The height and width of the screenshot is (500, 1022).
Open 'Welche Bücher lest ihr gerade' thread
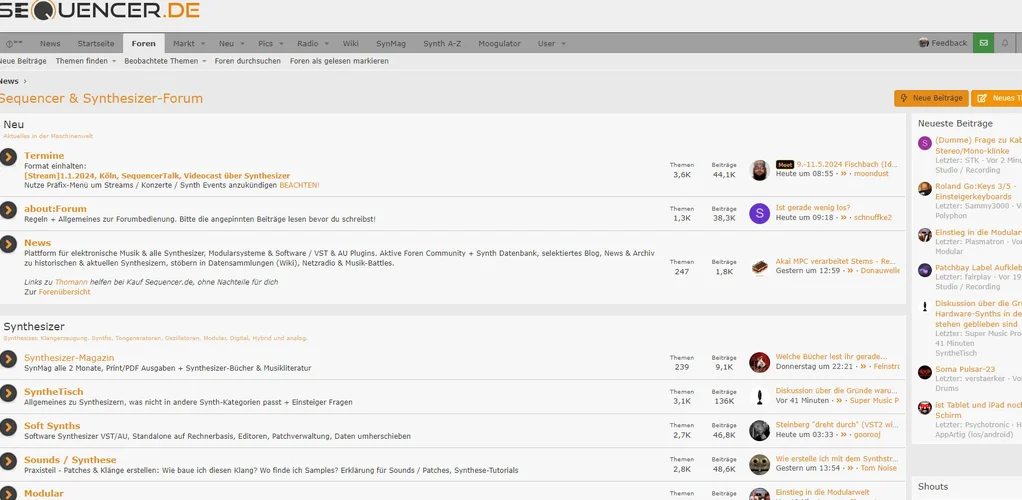832,357
